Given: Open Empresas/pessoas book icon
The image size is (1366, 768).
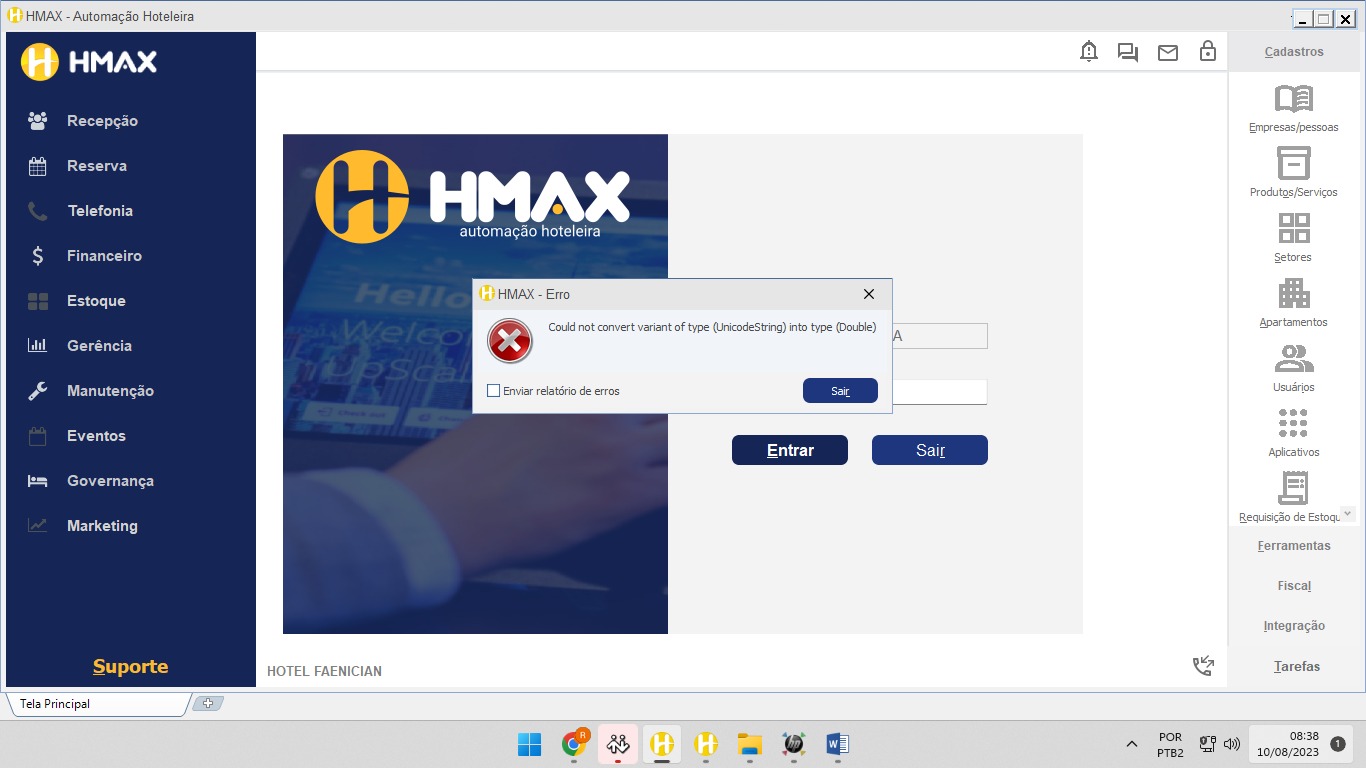Looking at the screenshot, I should click(1293, 99).
